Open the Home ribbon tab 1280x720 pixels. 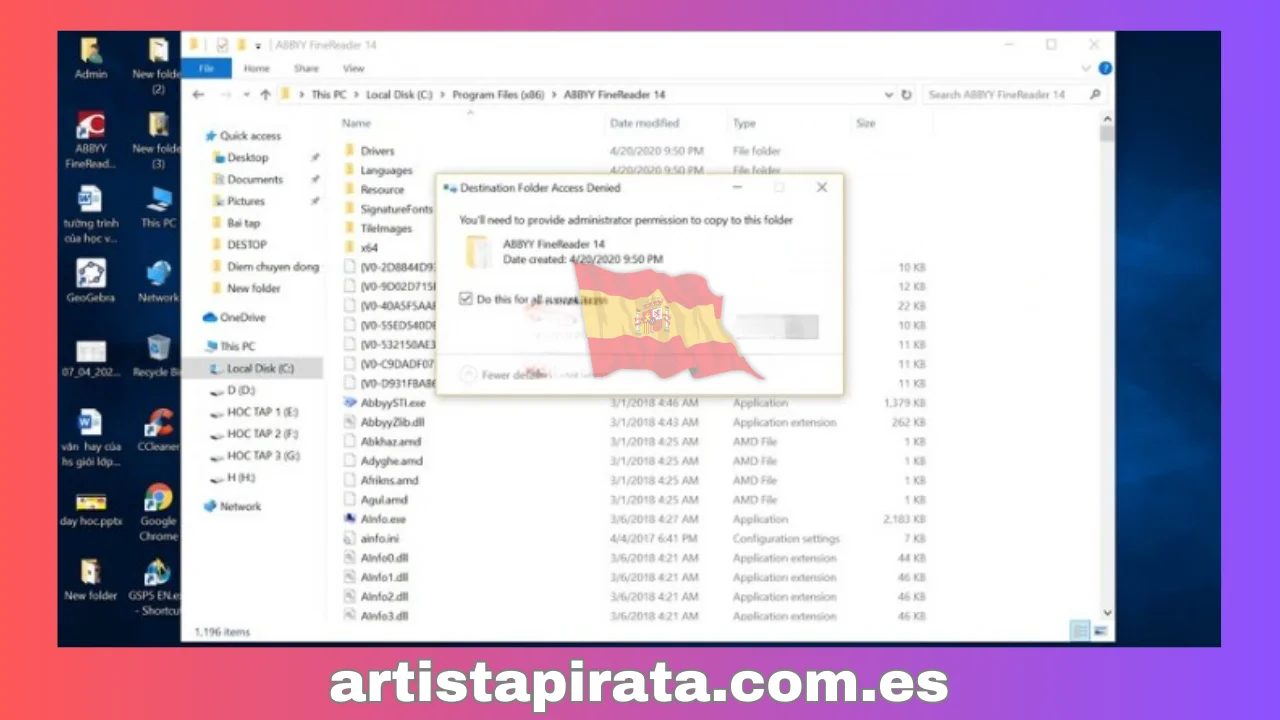[x=257, y=69]
